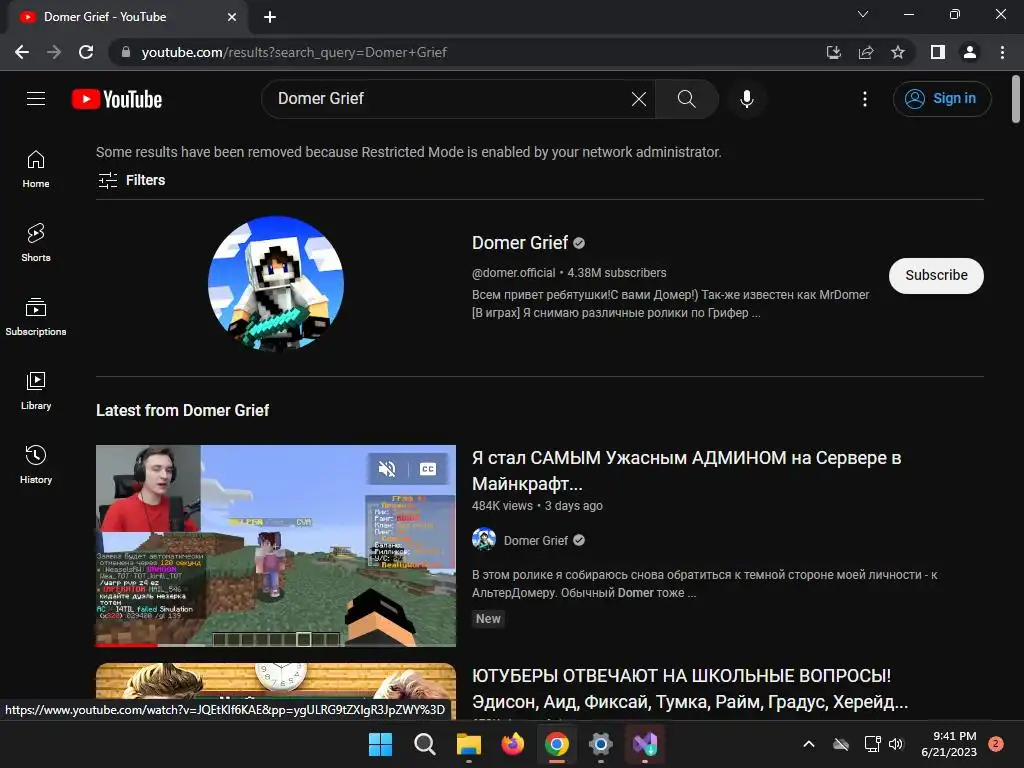Open a new browser tab
The height and width of the screenshot is (768, 1024).
(x=270, y=17)
